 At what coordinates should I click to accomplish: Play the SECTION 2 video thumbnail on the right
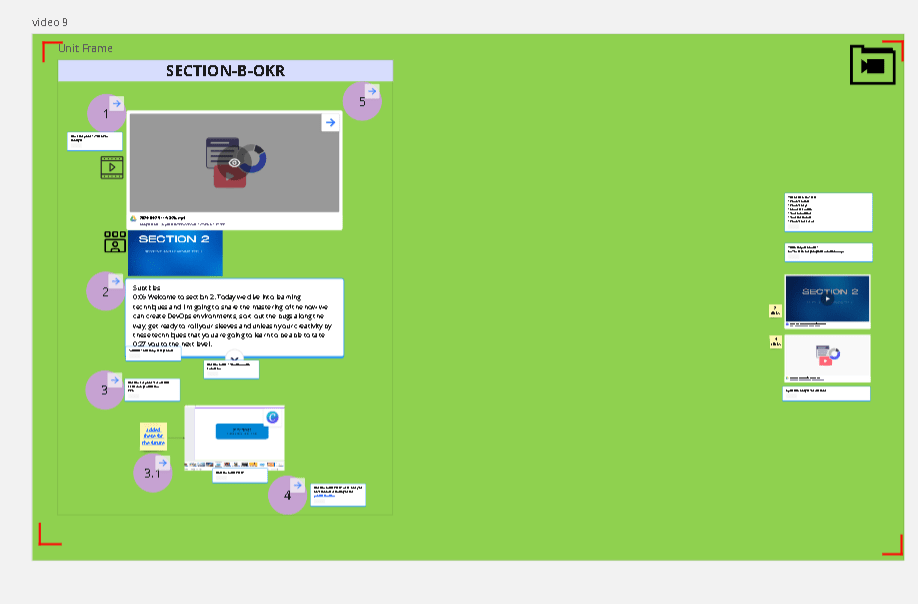(827, 298)
